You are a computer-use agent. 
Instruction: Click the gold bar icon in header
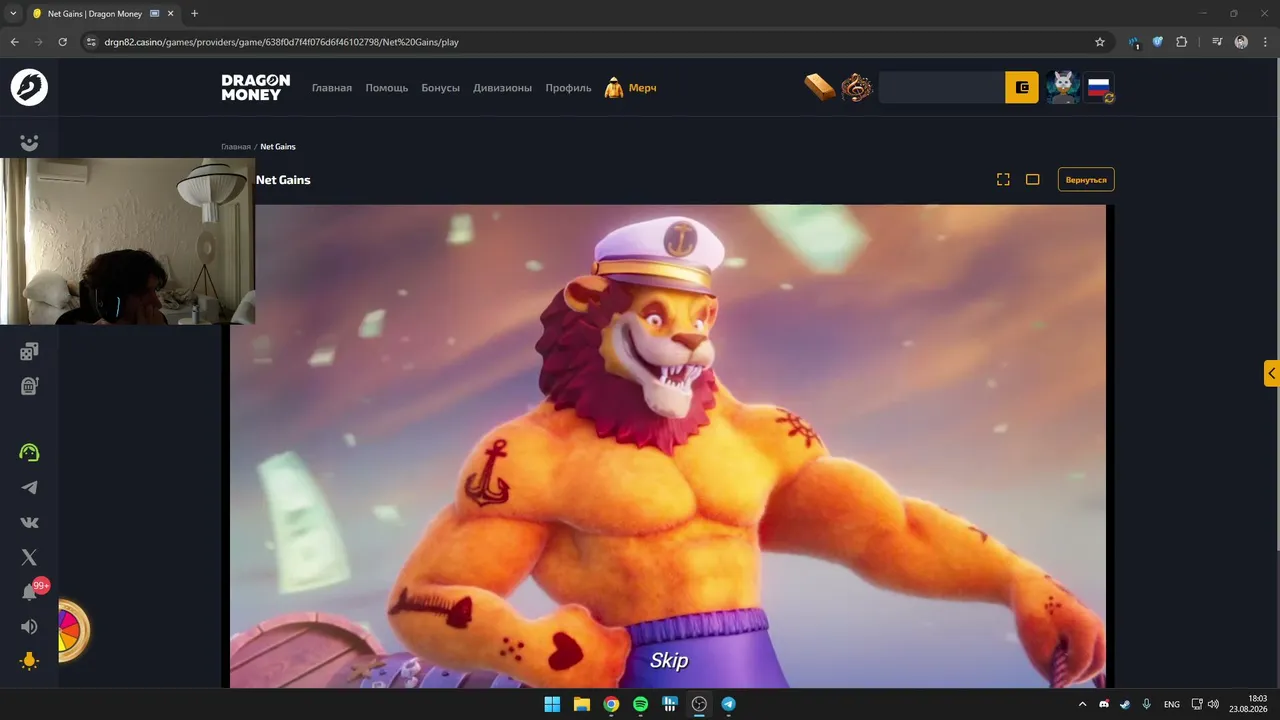coord(820,87)
